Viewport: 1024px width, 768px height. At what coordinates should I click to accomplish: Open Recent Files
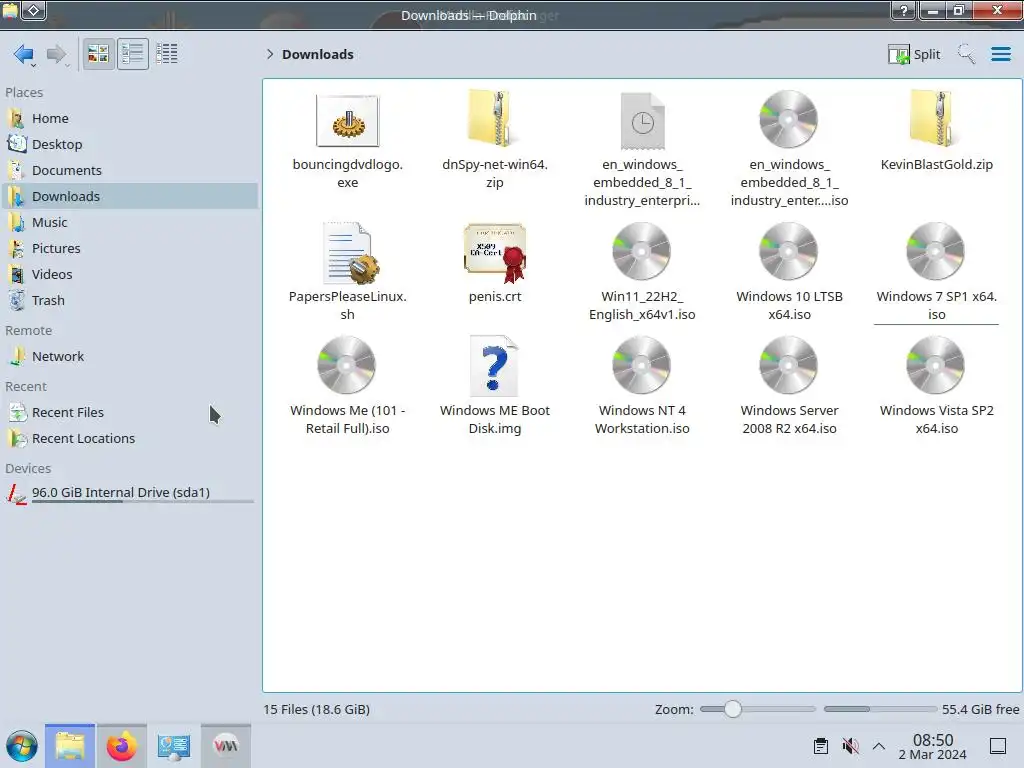pos(129,413)
